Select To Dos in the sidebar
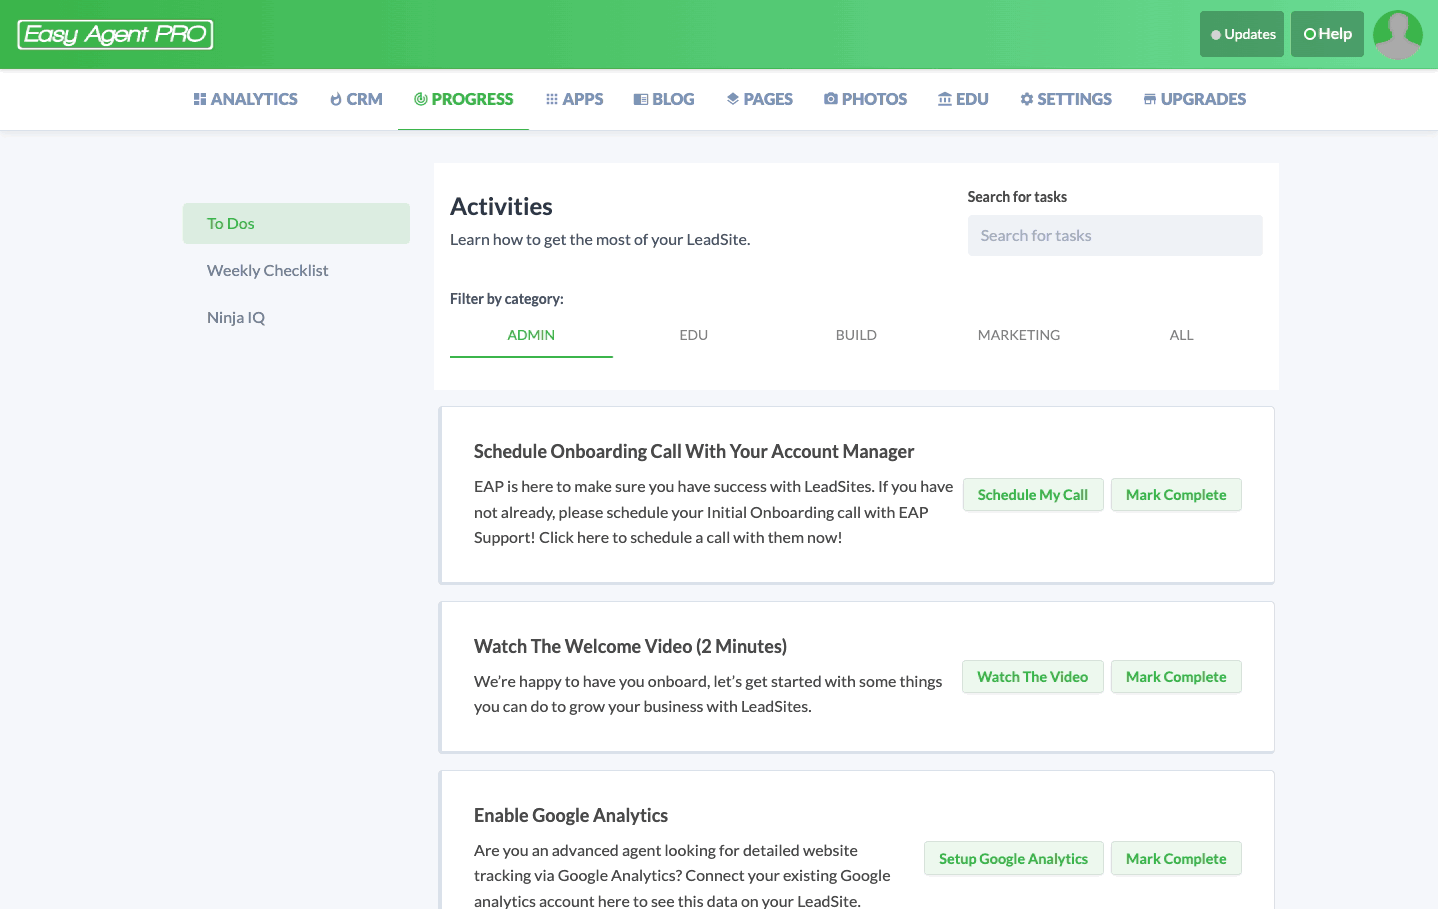This screenshot has height=909, width=1438. [x=296, y=223]
